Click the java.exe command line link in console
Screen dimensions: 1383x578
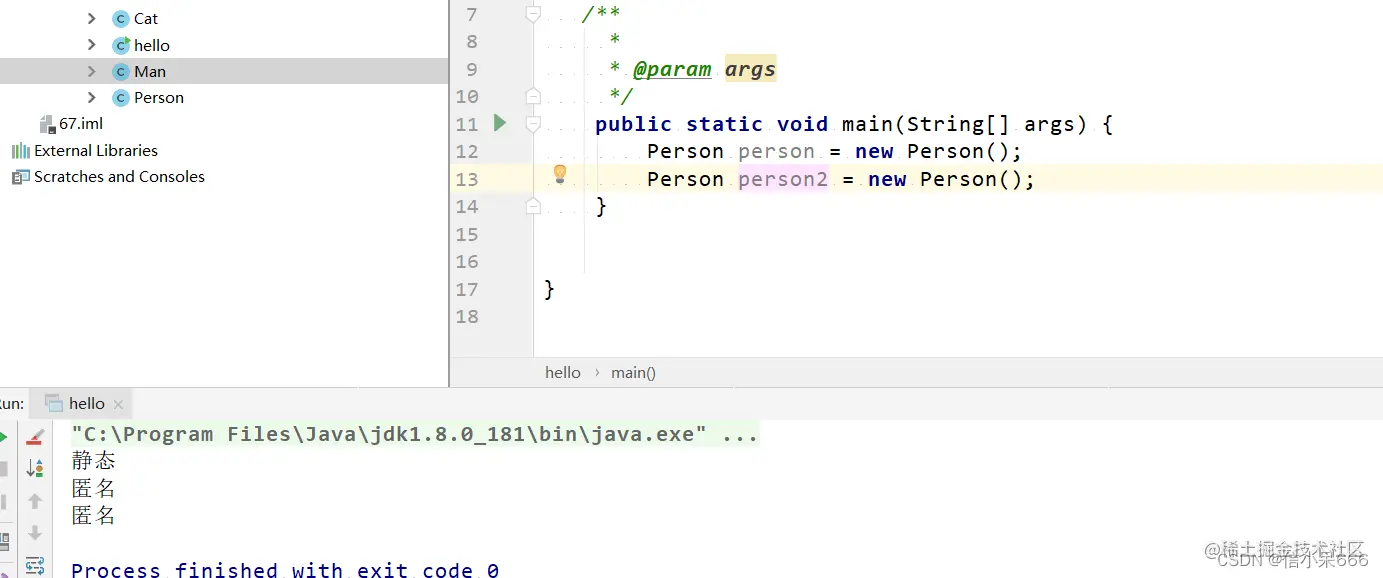coord(415,434)
